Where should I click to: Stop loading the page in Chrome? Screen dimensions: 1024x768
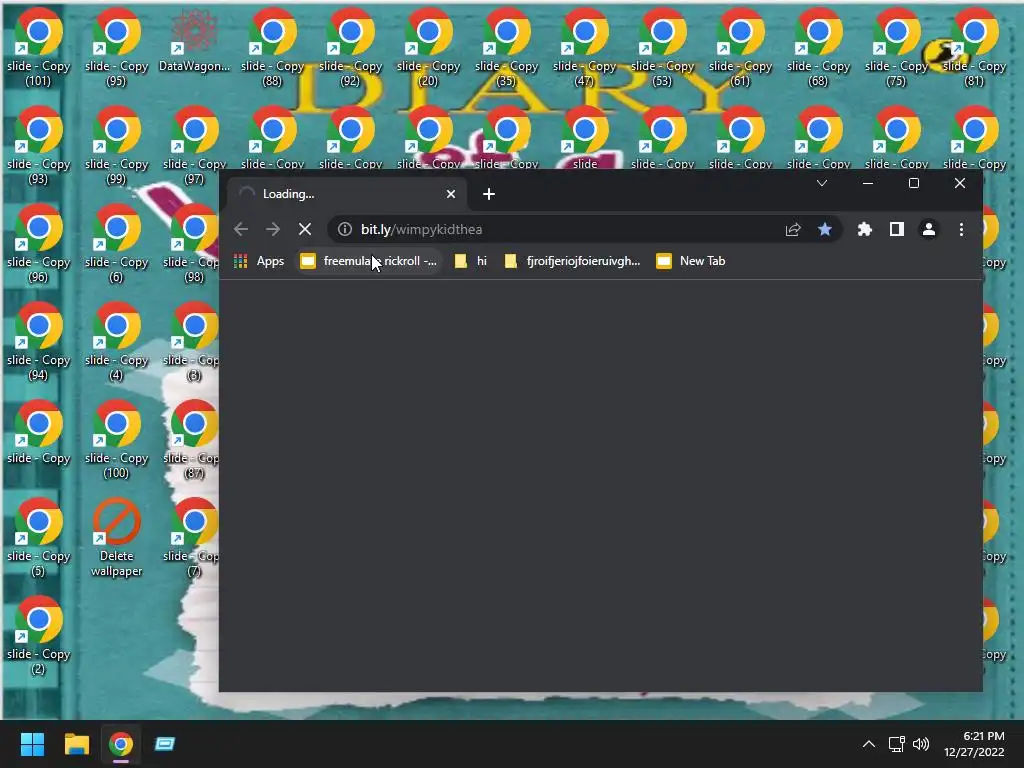[x=305, y=229]
